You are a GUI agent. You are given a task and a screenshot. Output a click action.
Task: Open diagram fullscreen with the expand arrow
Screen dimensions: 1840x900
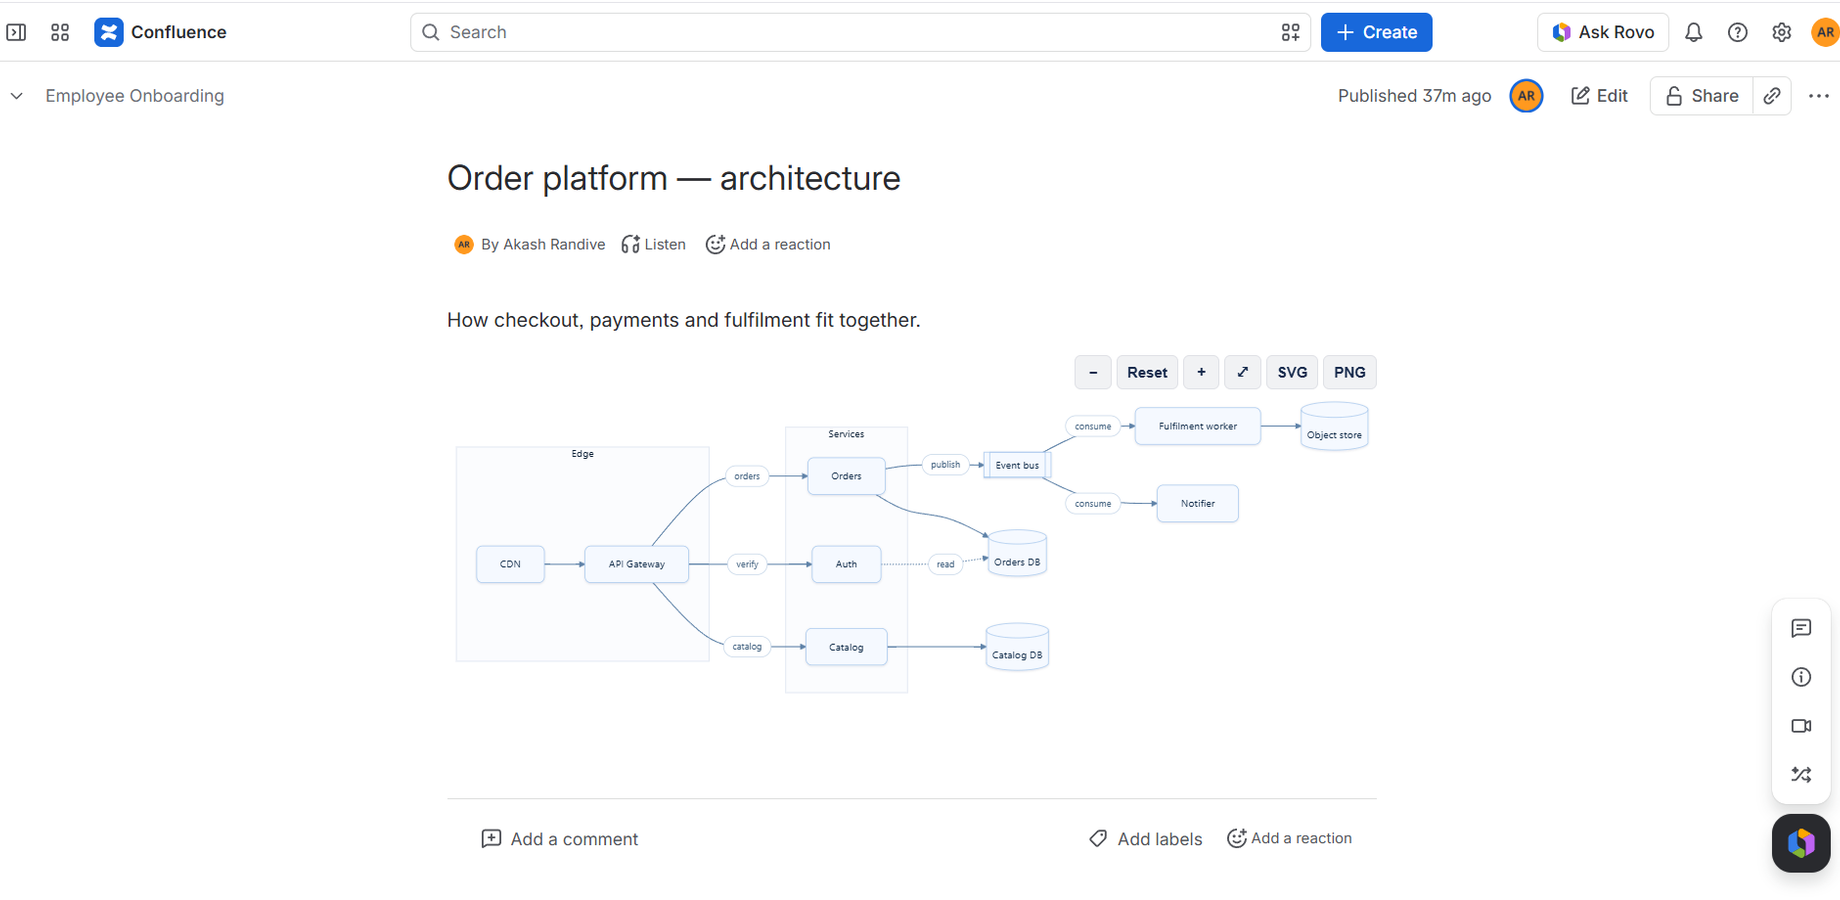tap(1242, 372)
